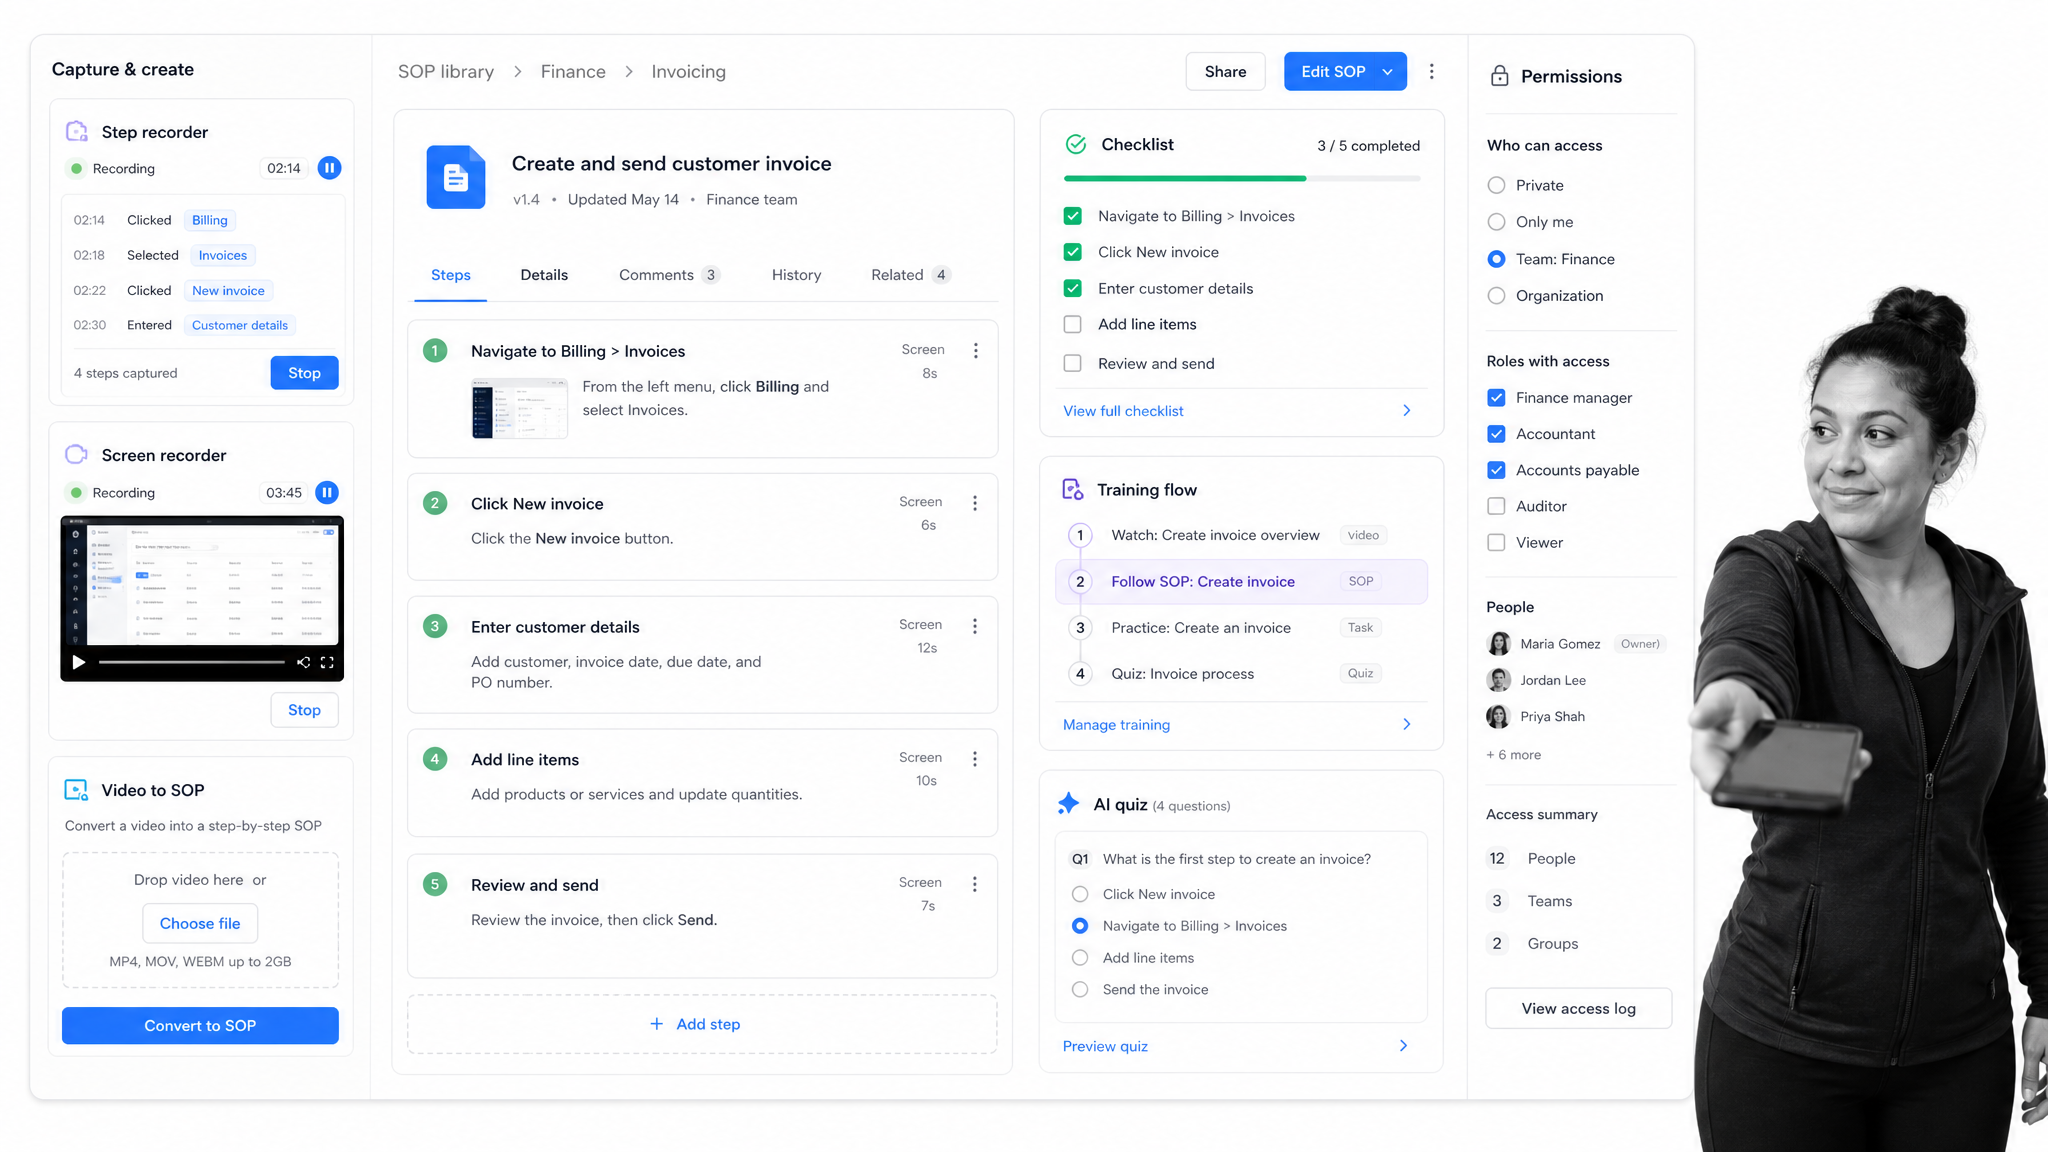Pause the Step recorder recording
The width and height of the screenshot is (2048, 1152).
(329, 168)
